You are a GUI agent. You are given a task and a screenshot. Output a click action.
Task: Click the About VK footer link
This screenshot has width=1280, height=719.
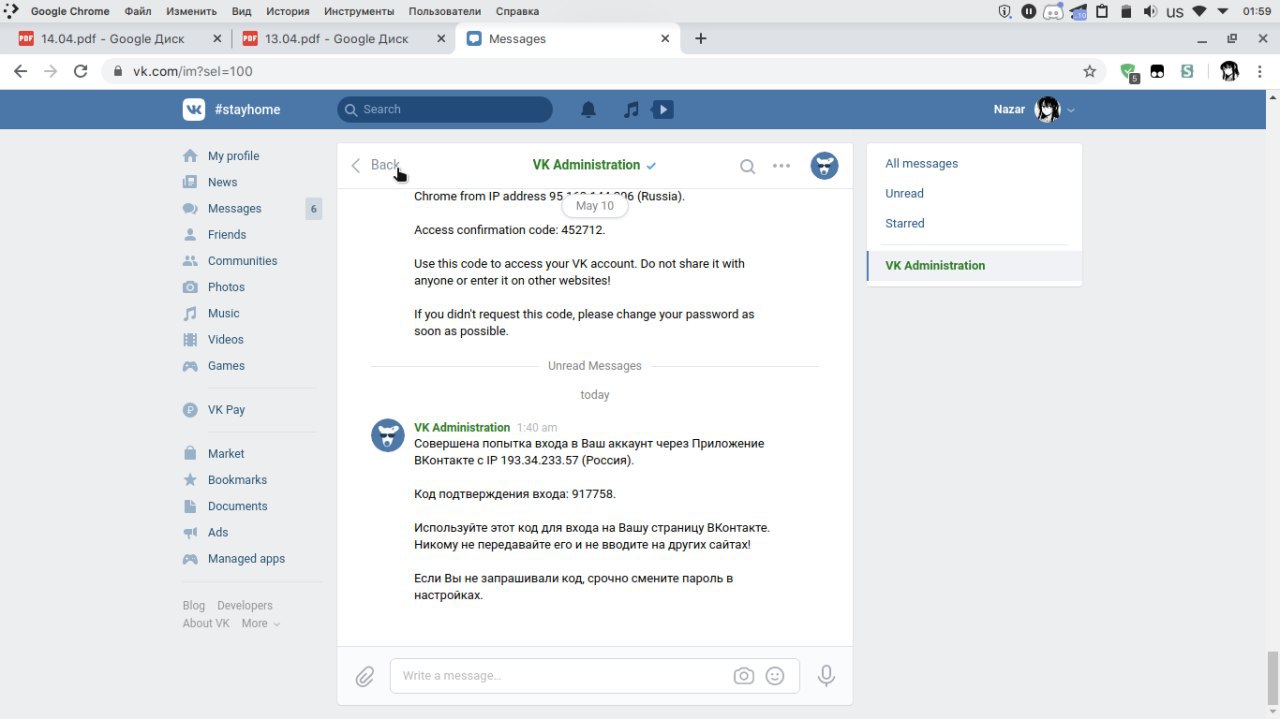click(x=206, y=623)
